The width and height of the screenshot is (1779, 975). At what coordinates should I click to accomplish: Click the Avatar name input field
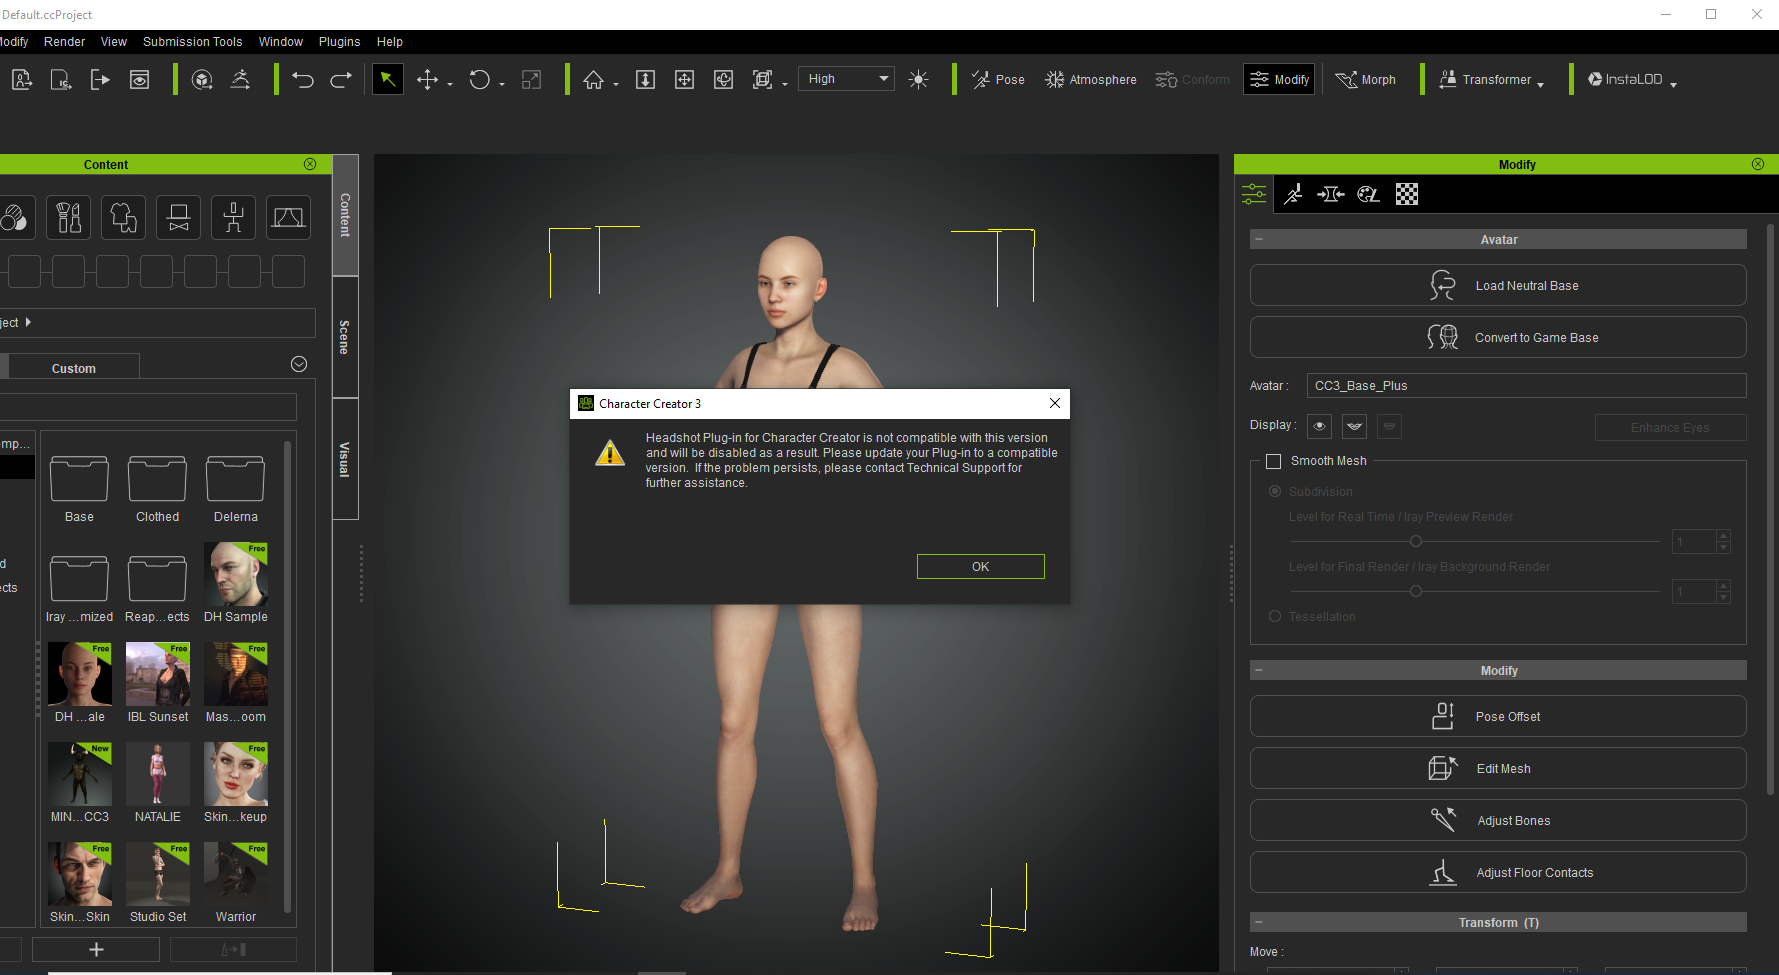click(x=1526, y=385)
